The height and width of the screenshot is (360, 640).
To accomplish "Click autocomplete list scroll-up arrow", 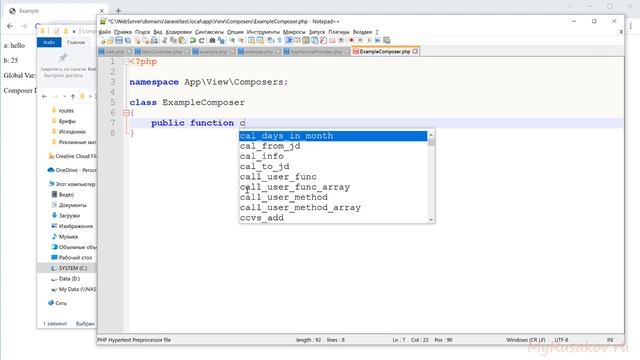I will 431,135.
